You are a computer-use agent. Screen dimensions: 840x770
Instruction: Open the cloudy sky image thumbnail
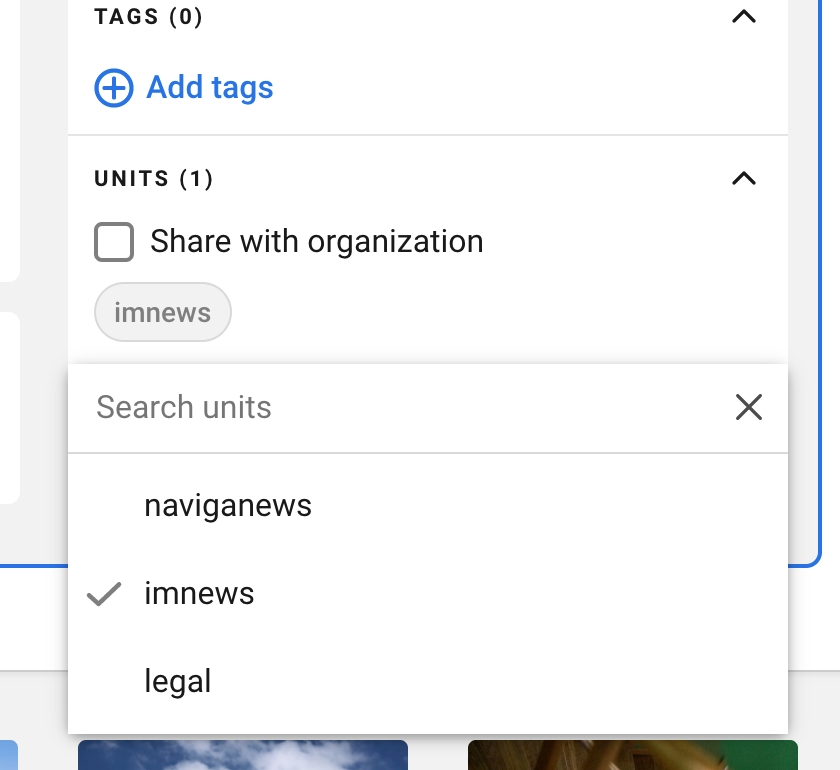[x=243, y=755]
